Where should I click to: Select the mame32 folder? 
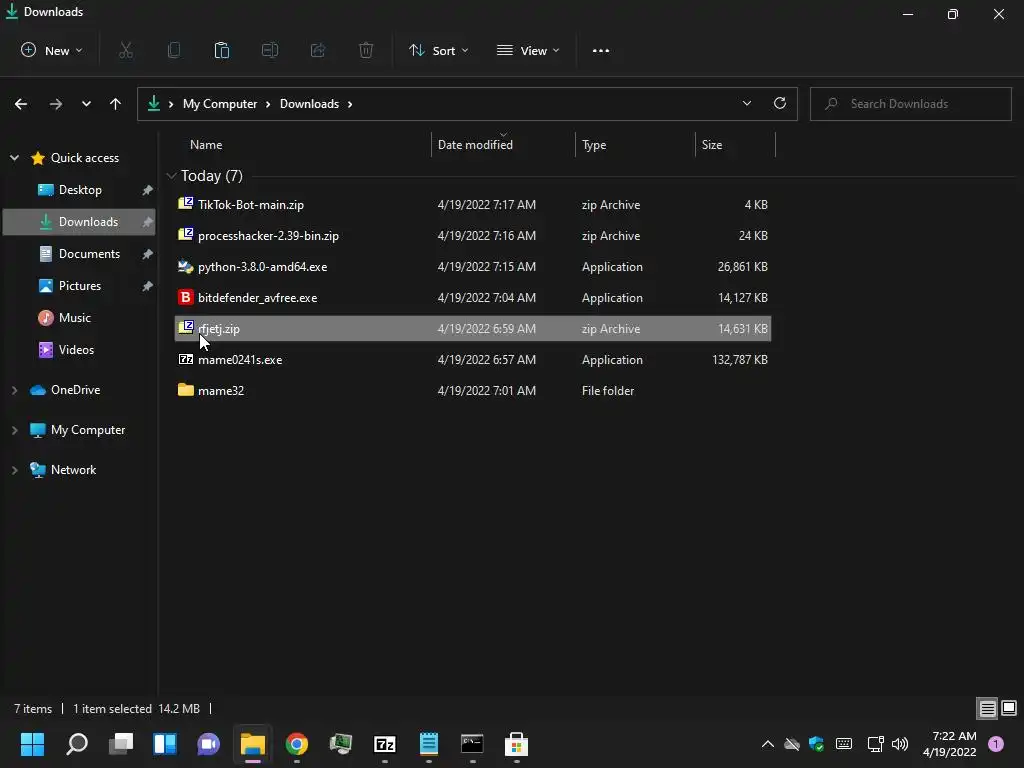(472, 391)
